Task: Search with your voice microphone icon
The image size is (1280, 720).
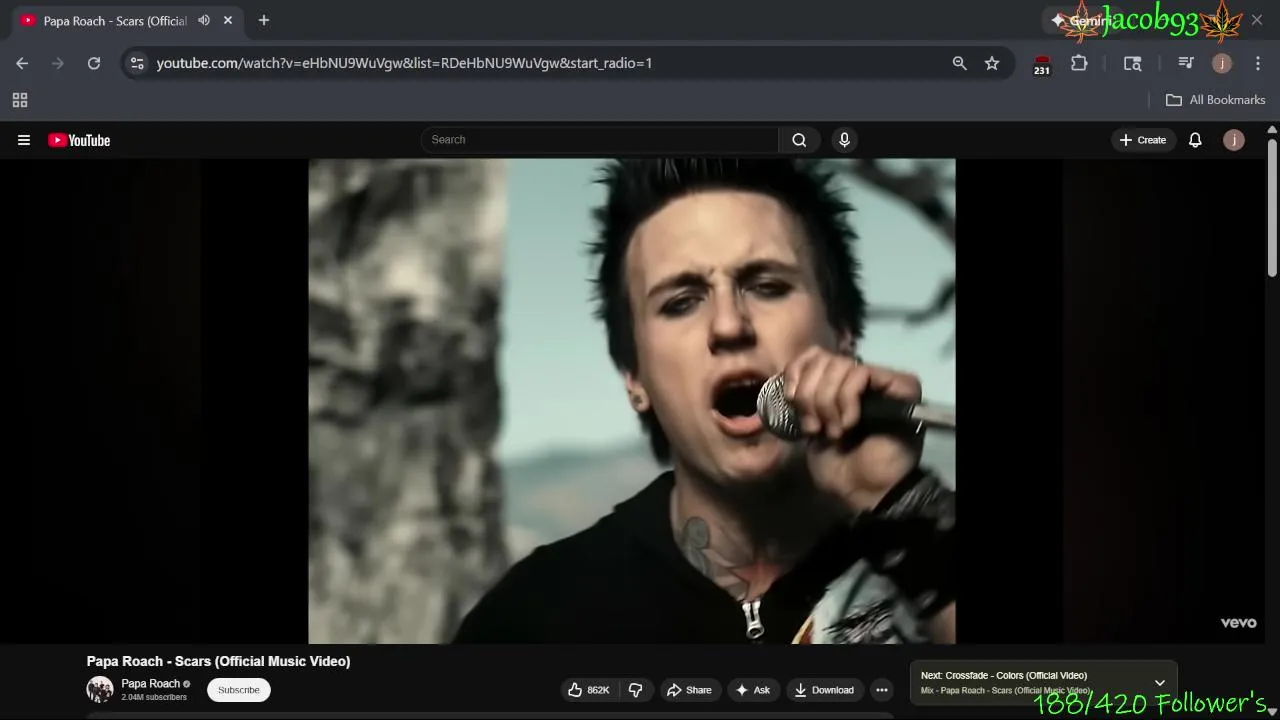Action: point(844,140)
